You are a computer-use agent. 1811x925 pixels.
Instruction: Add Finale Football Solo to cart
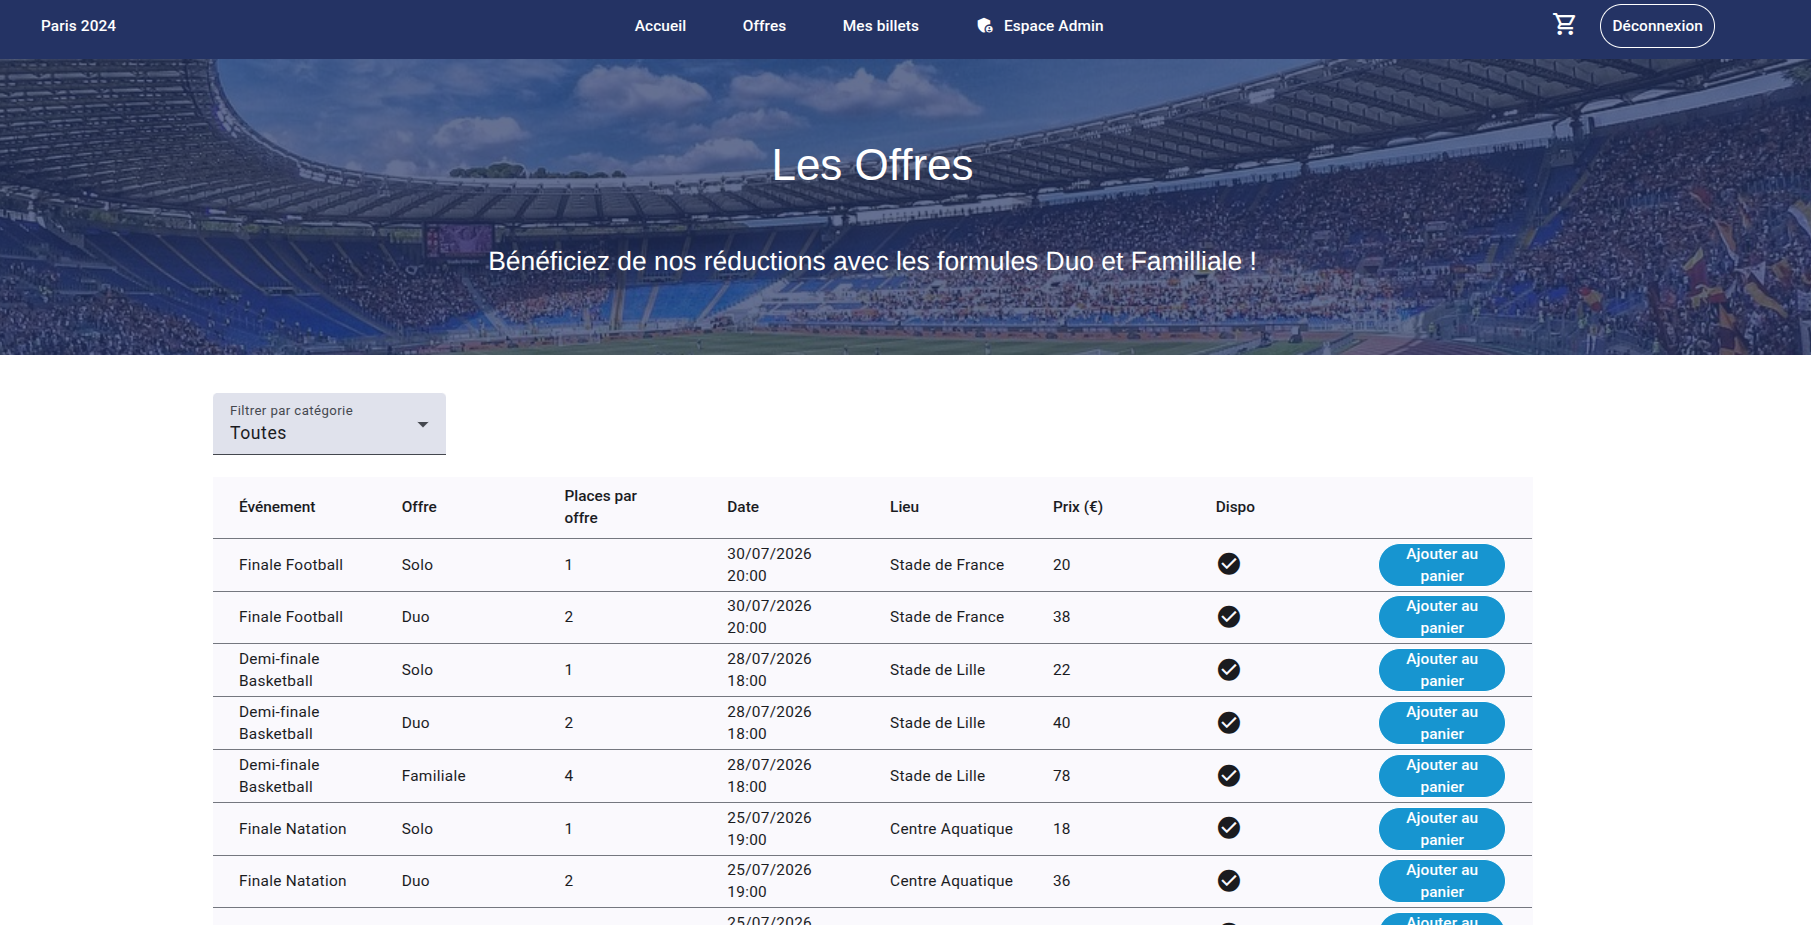point(1441,565)
